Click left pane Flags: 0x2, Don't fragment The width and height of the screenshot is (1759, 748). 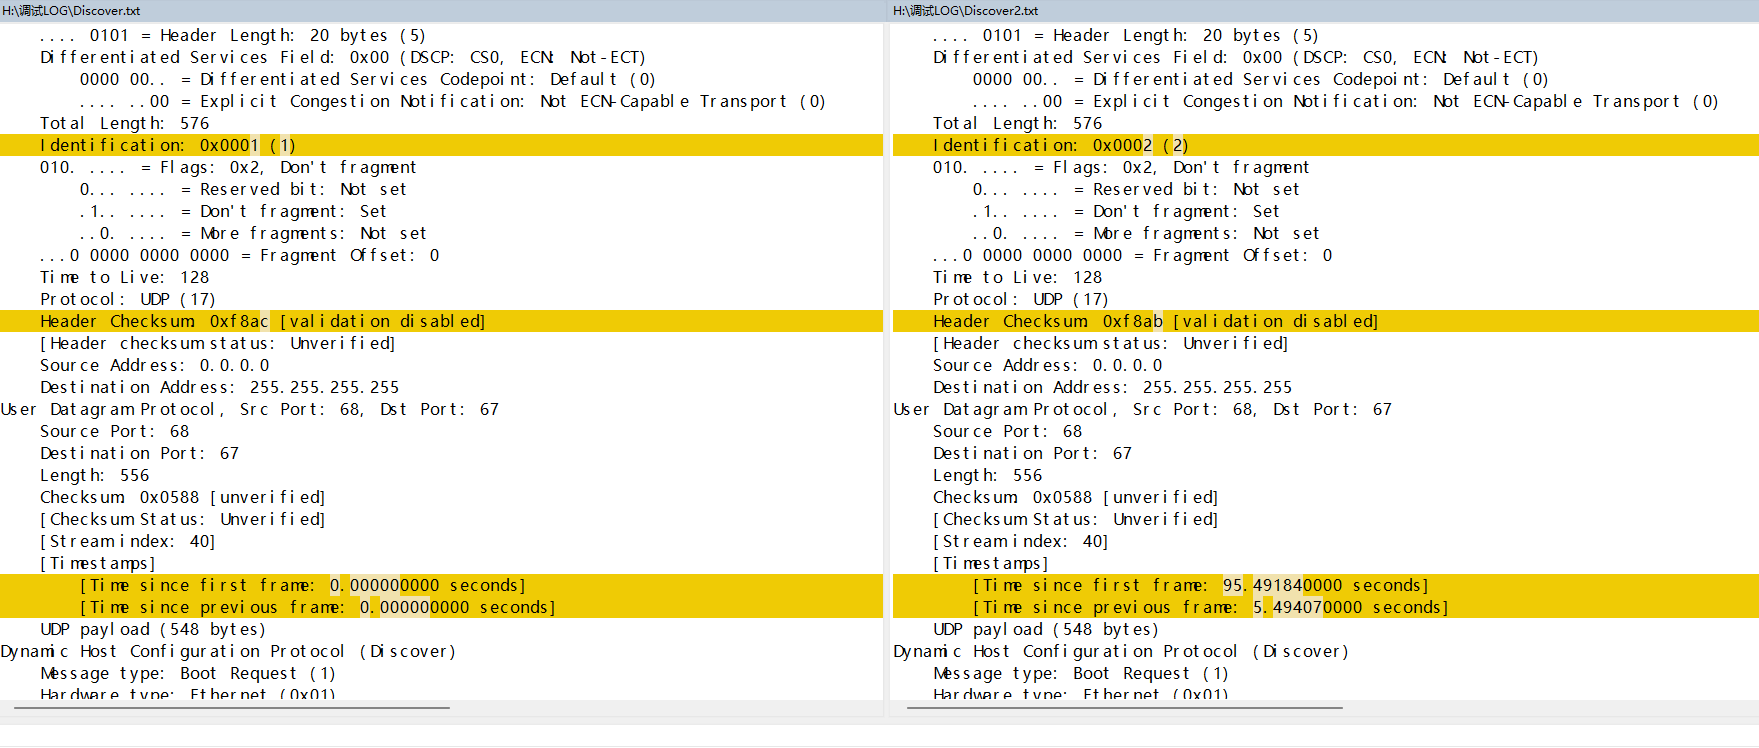(x=228, y=167)
